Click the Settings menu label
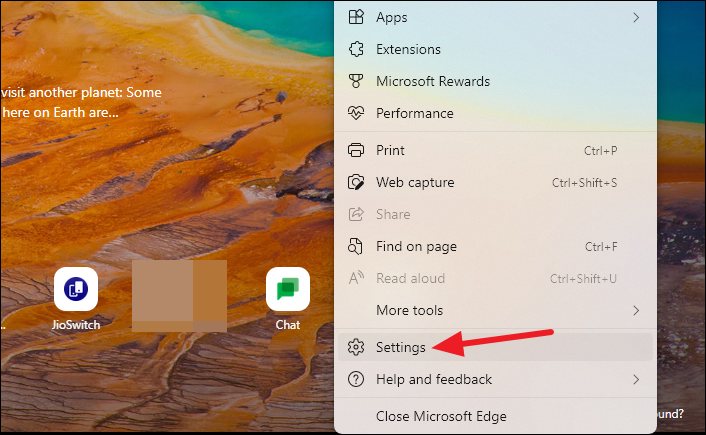 (x=401, y=348)
